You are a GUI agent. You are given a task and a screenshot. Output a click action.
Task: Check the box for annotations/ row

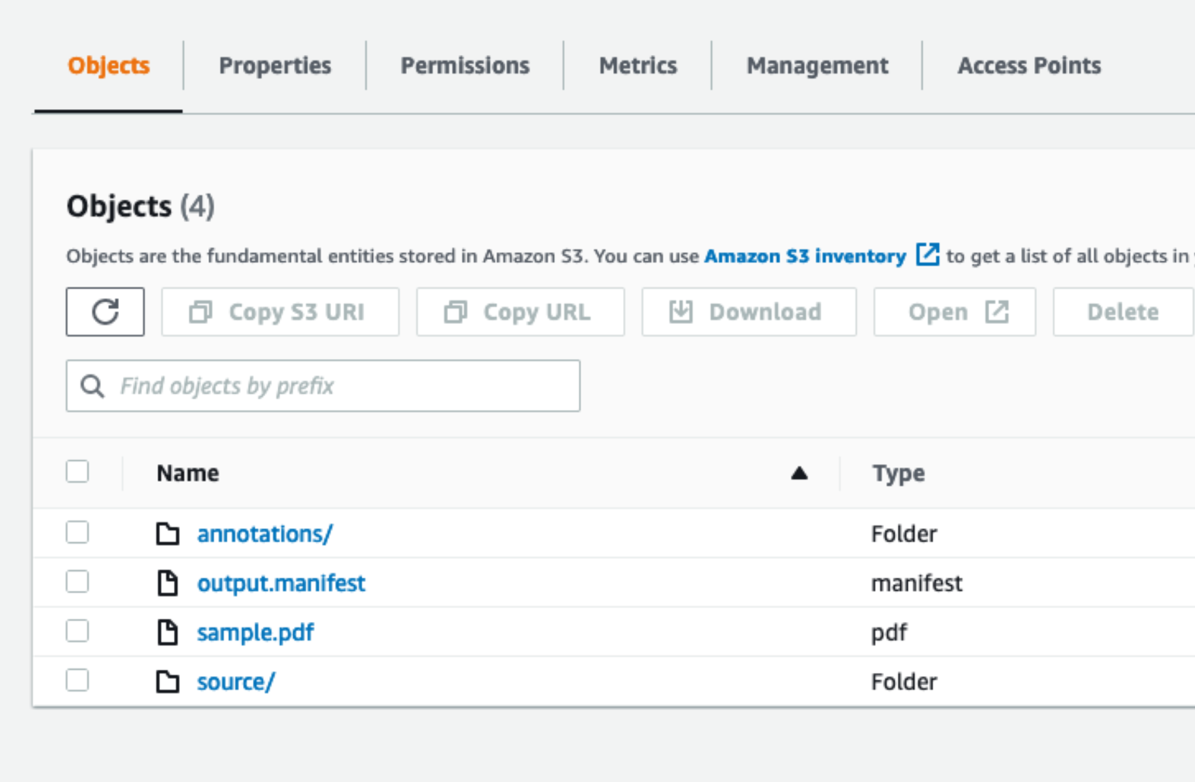coord(77,532)
